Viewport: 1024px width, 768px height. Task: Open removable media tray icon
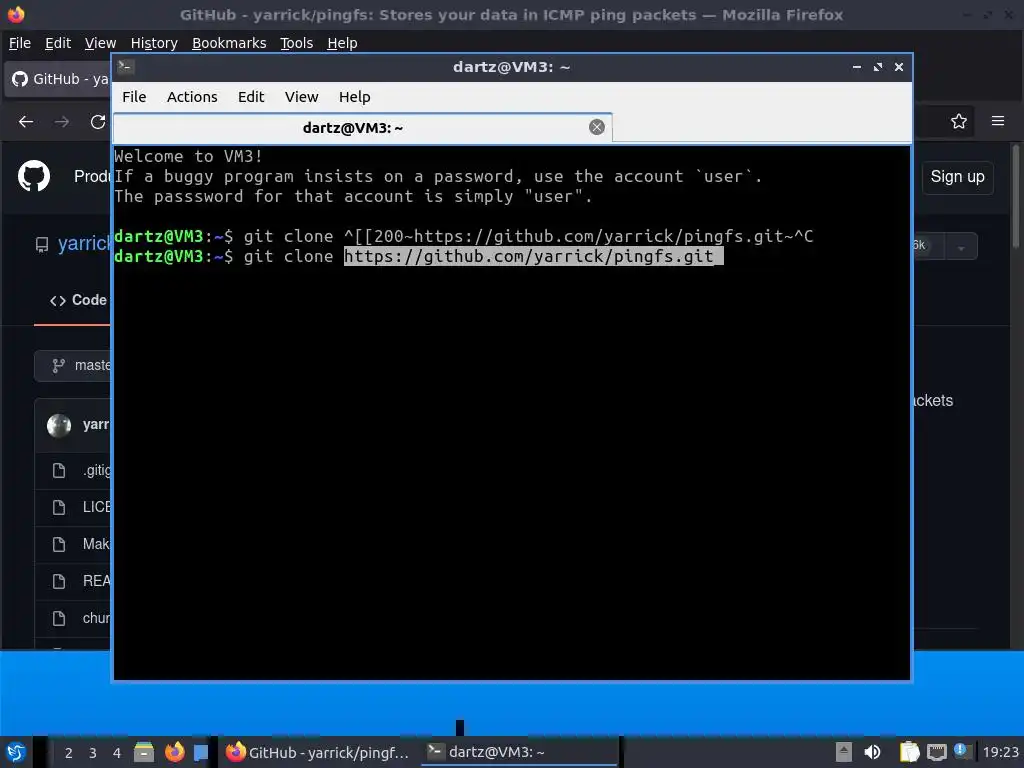(x=844, y=752)
